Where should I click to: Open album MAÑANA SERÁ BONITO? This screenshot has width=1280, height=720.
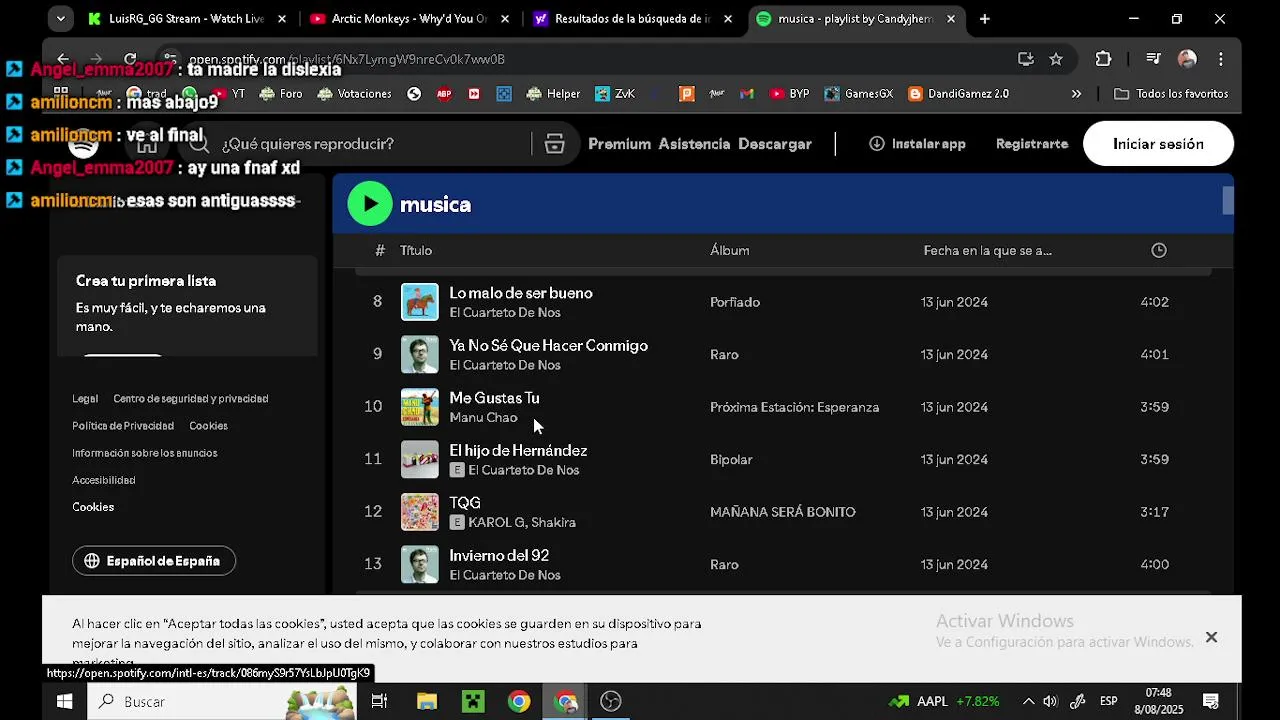point(783,512)
